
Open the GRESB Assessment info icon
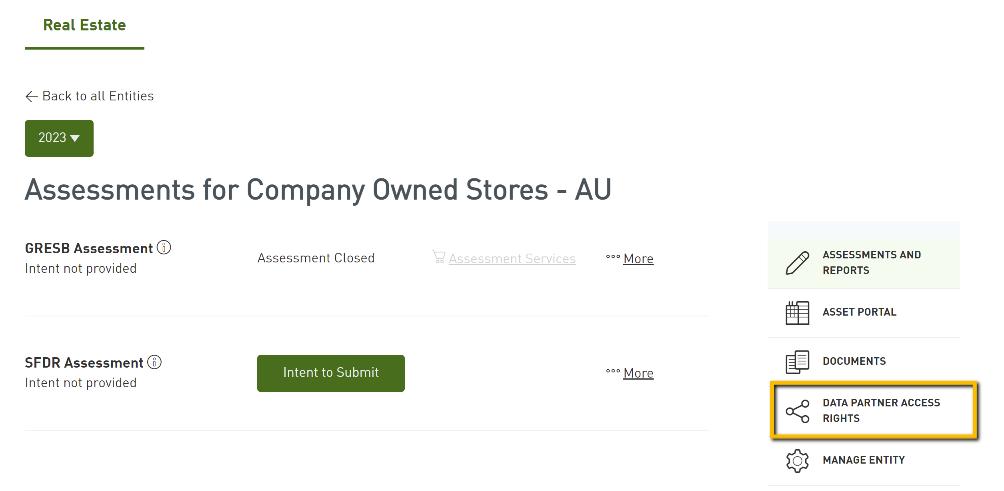tap(164, 247)
